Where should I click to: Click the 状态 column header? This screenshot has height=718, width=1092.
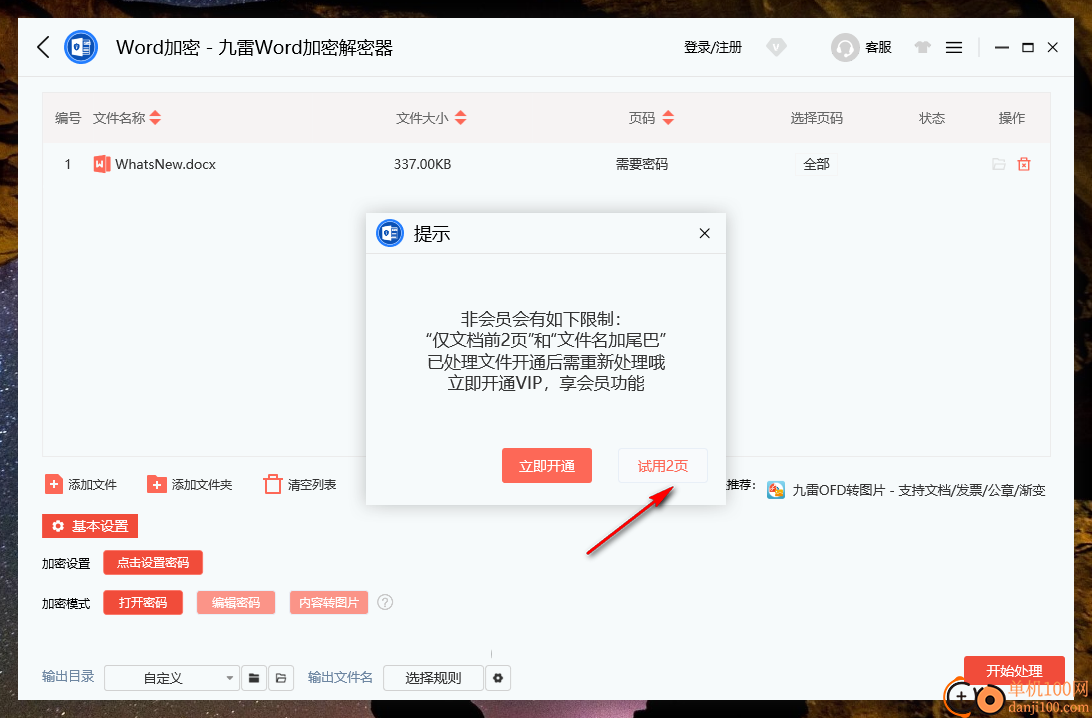(932, 118)
